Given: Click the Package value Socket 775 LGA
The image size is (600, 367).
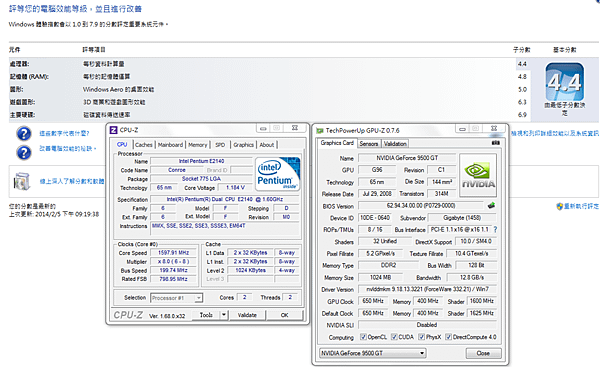Looking at the screenshot, I should click(x=201, y=179).
